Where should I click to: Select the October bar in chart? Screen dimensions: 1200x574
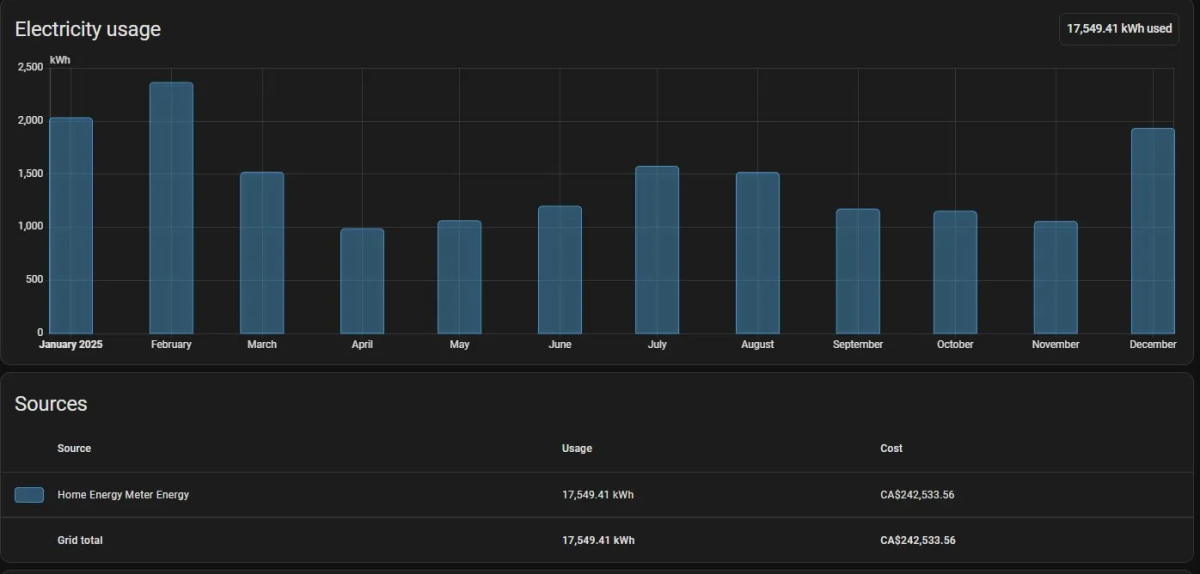(955, 272)
